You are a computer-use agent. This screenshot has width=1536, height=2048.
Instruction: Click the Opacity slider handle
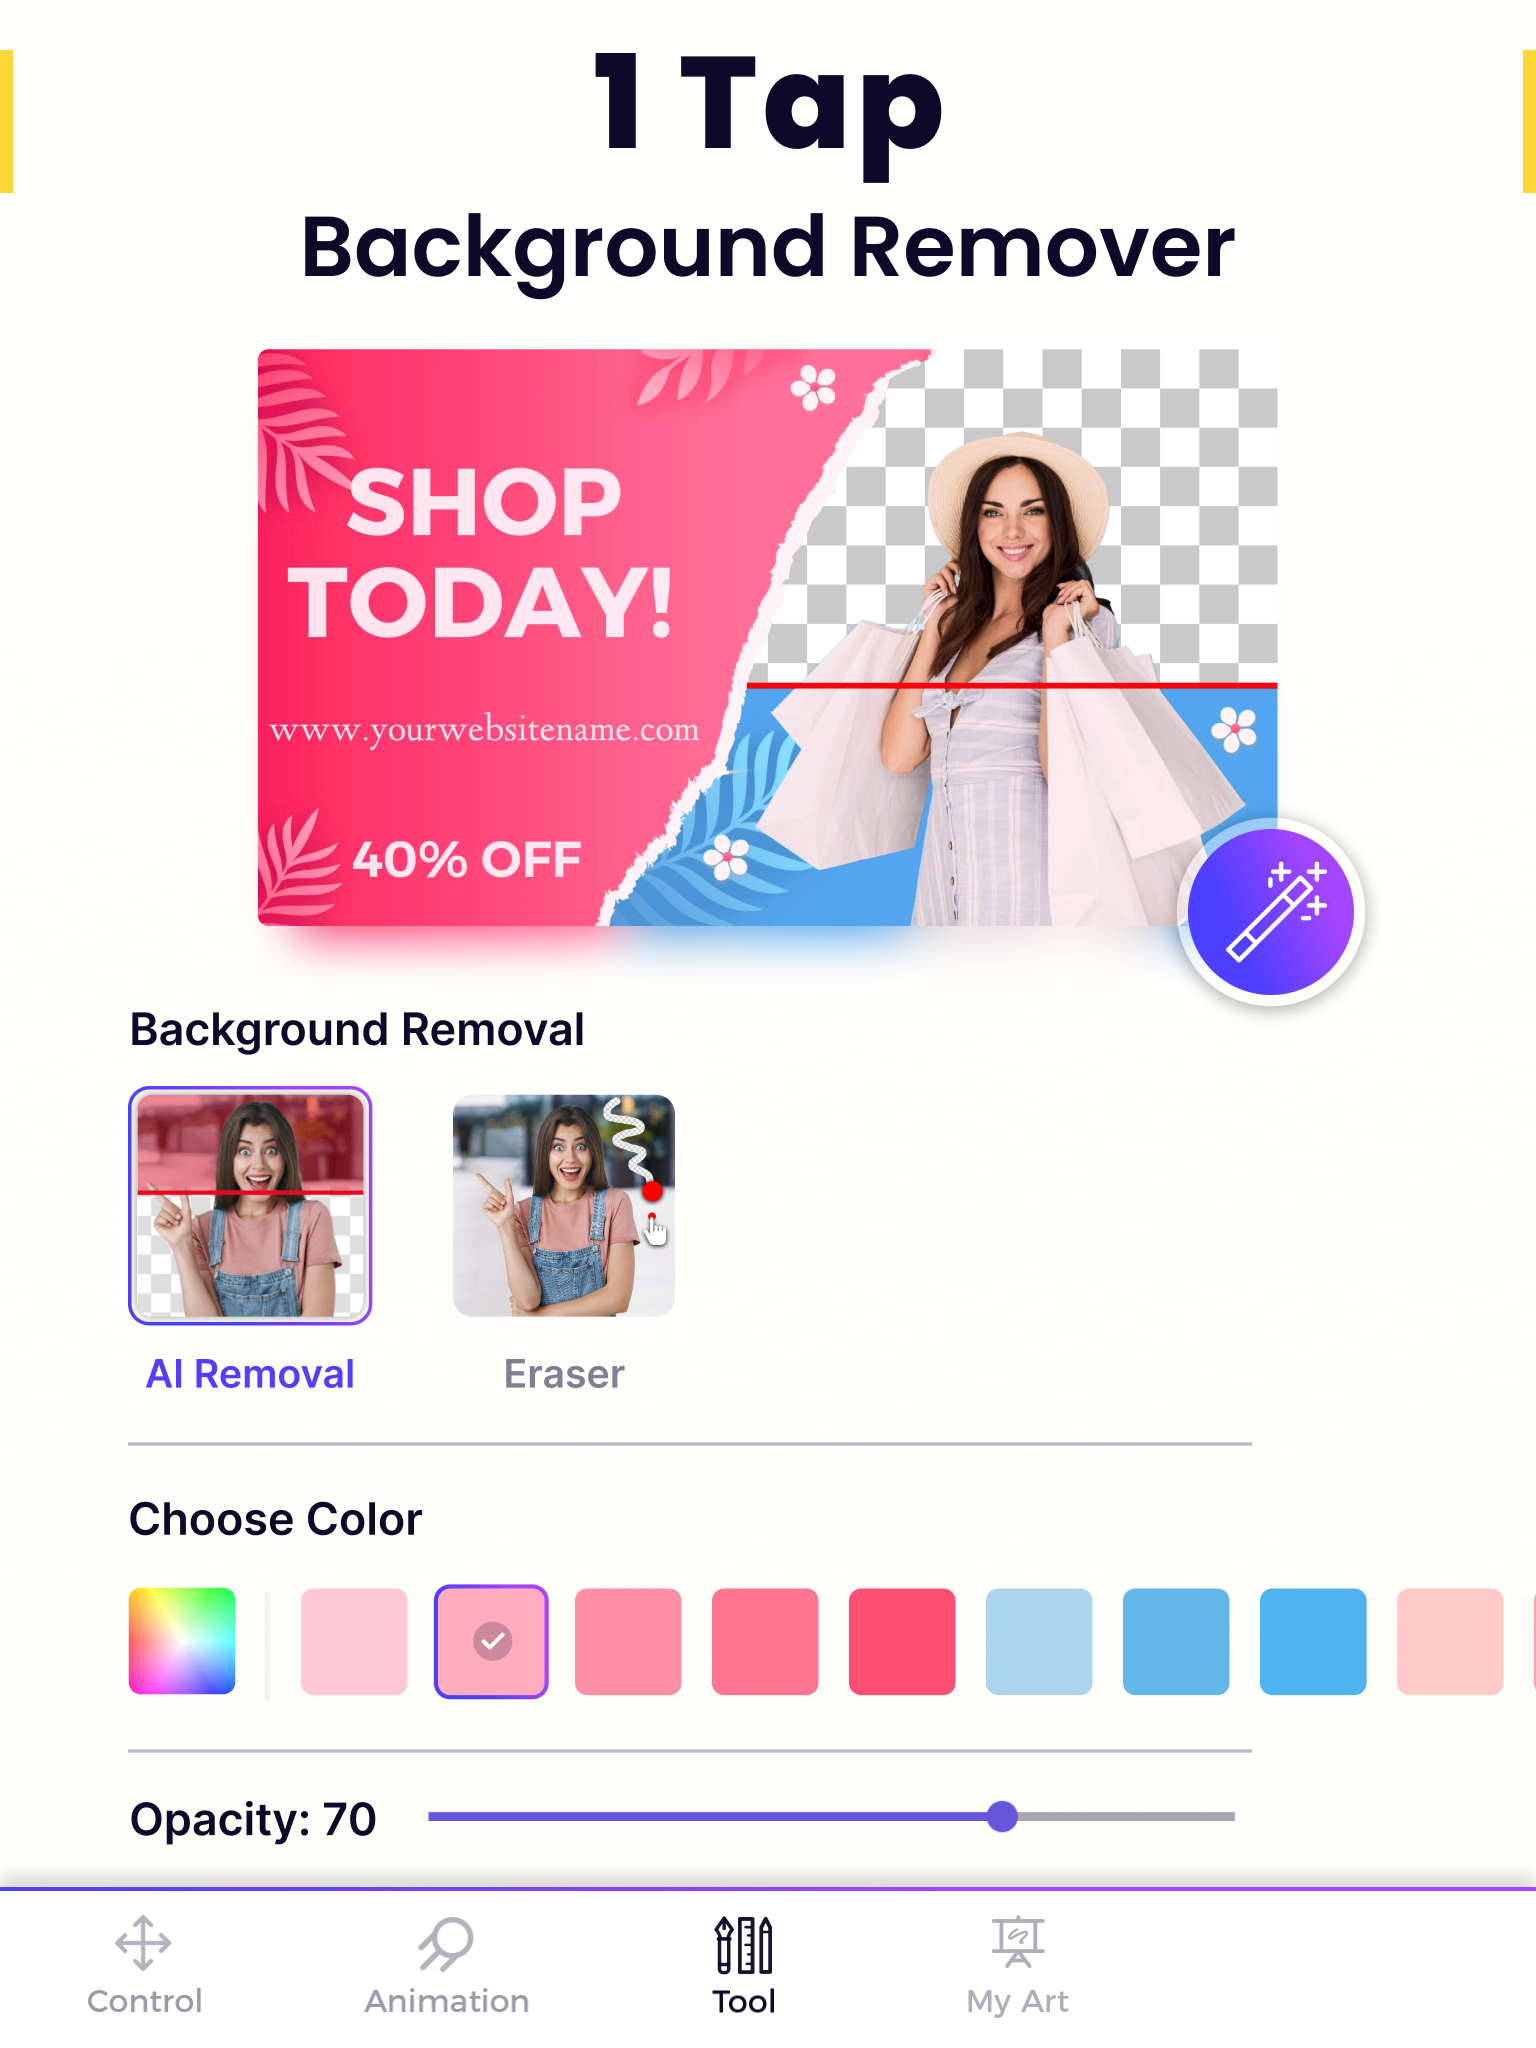(1002, 1816)
